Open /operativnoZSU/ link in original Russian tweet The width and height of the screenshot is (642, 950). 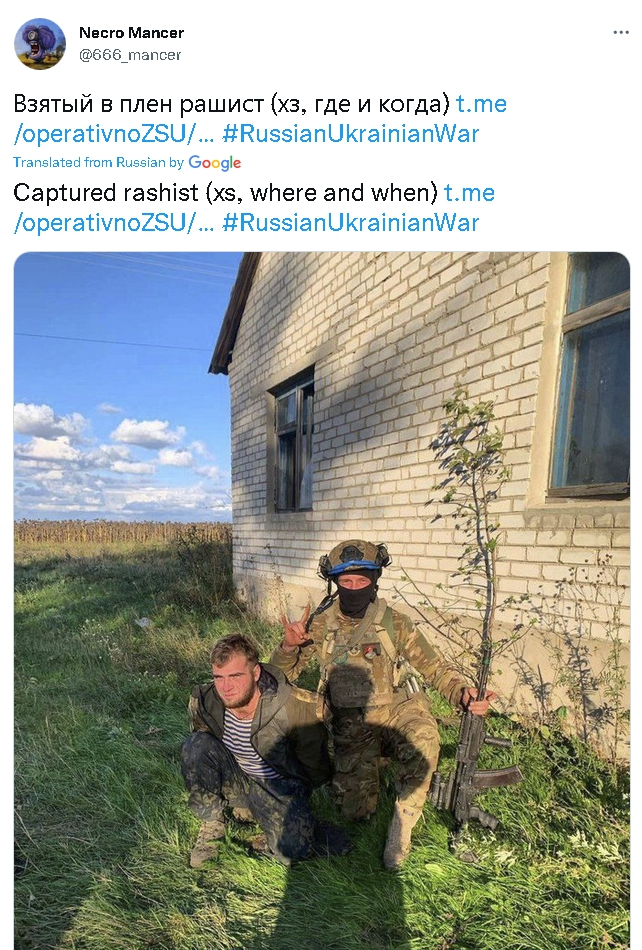[114, 133]
